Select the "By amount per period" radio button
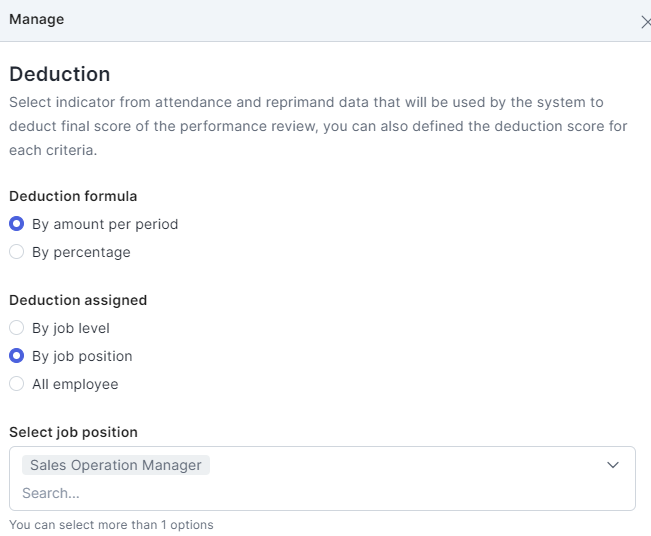651x536 pixels. click(17, 224)
